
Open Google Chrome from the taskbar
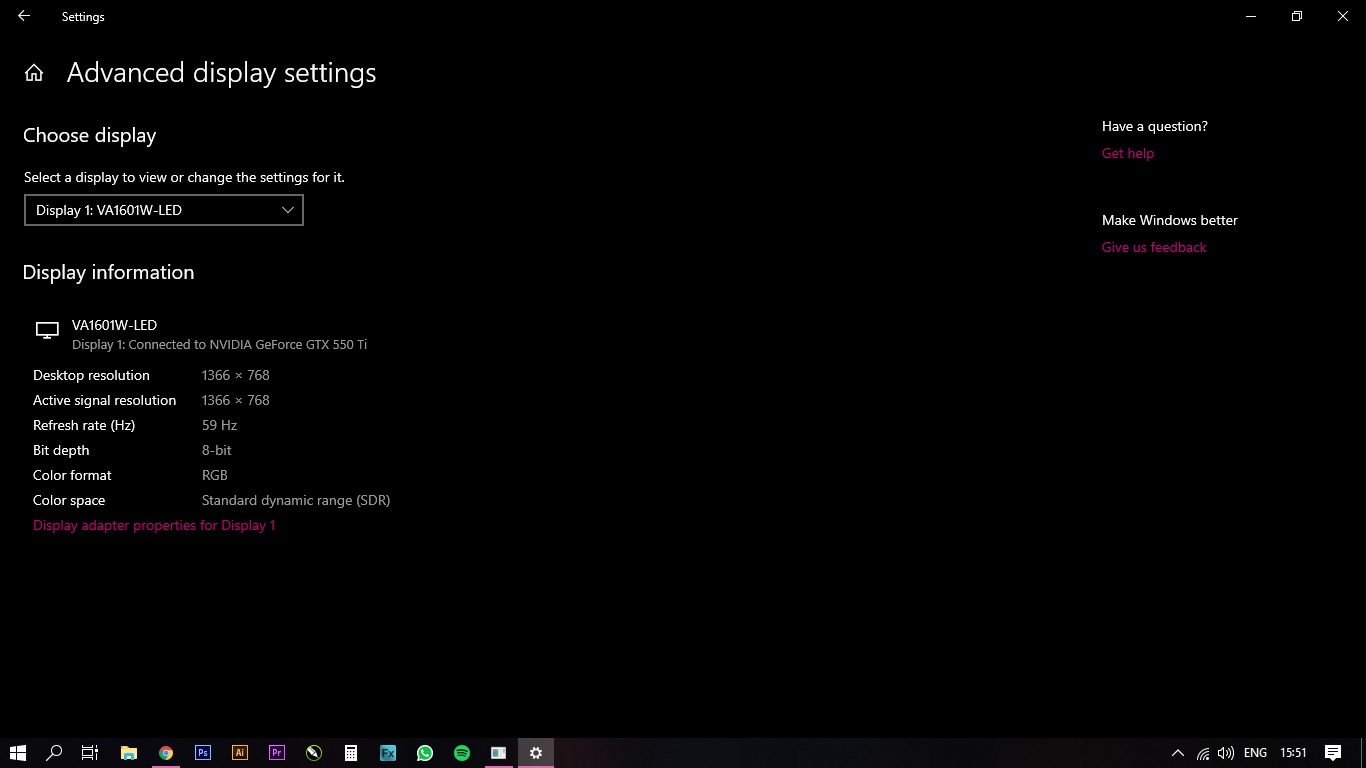pyautogui.click(x=166, y=752)
